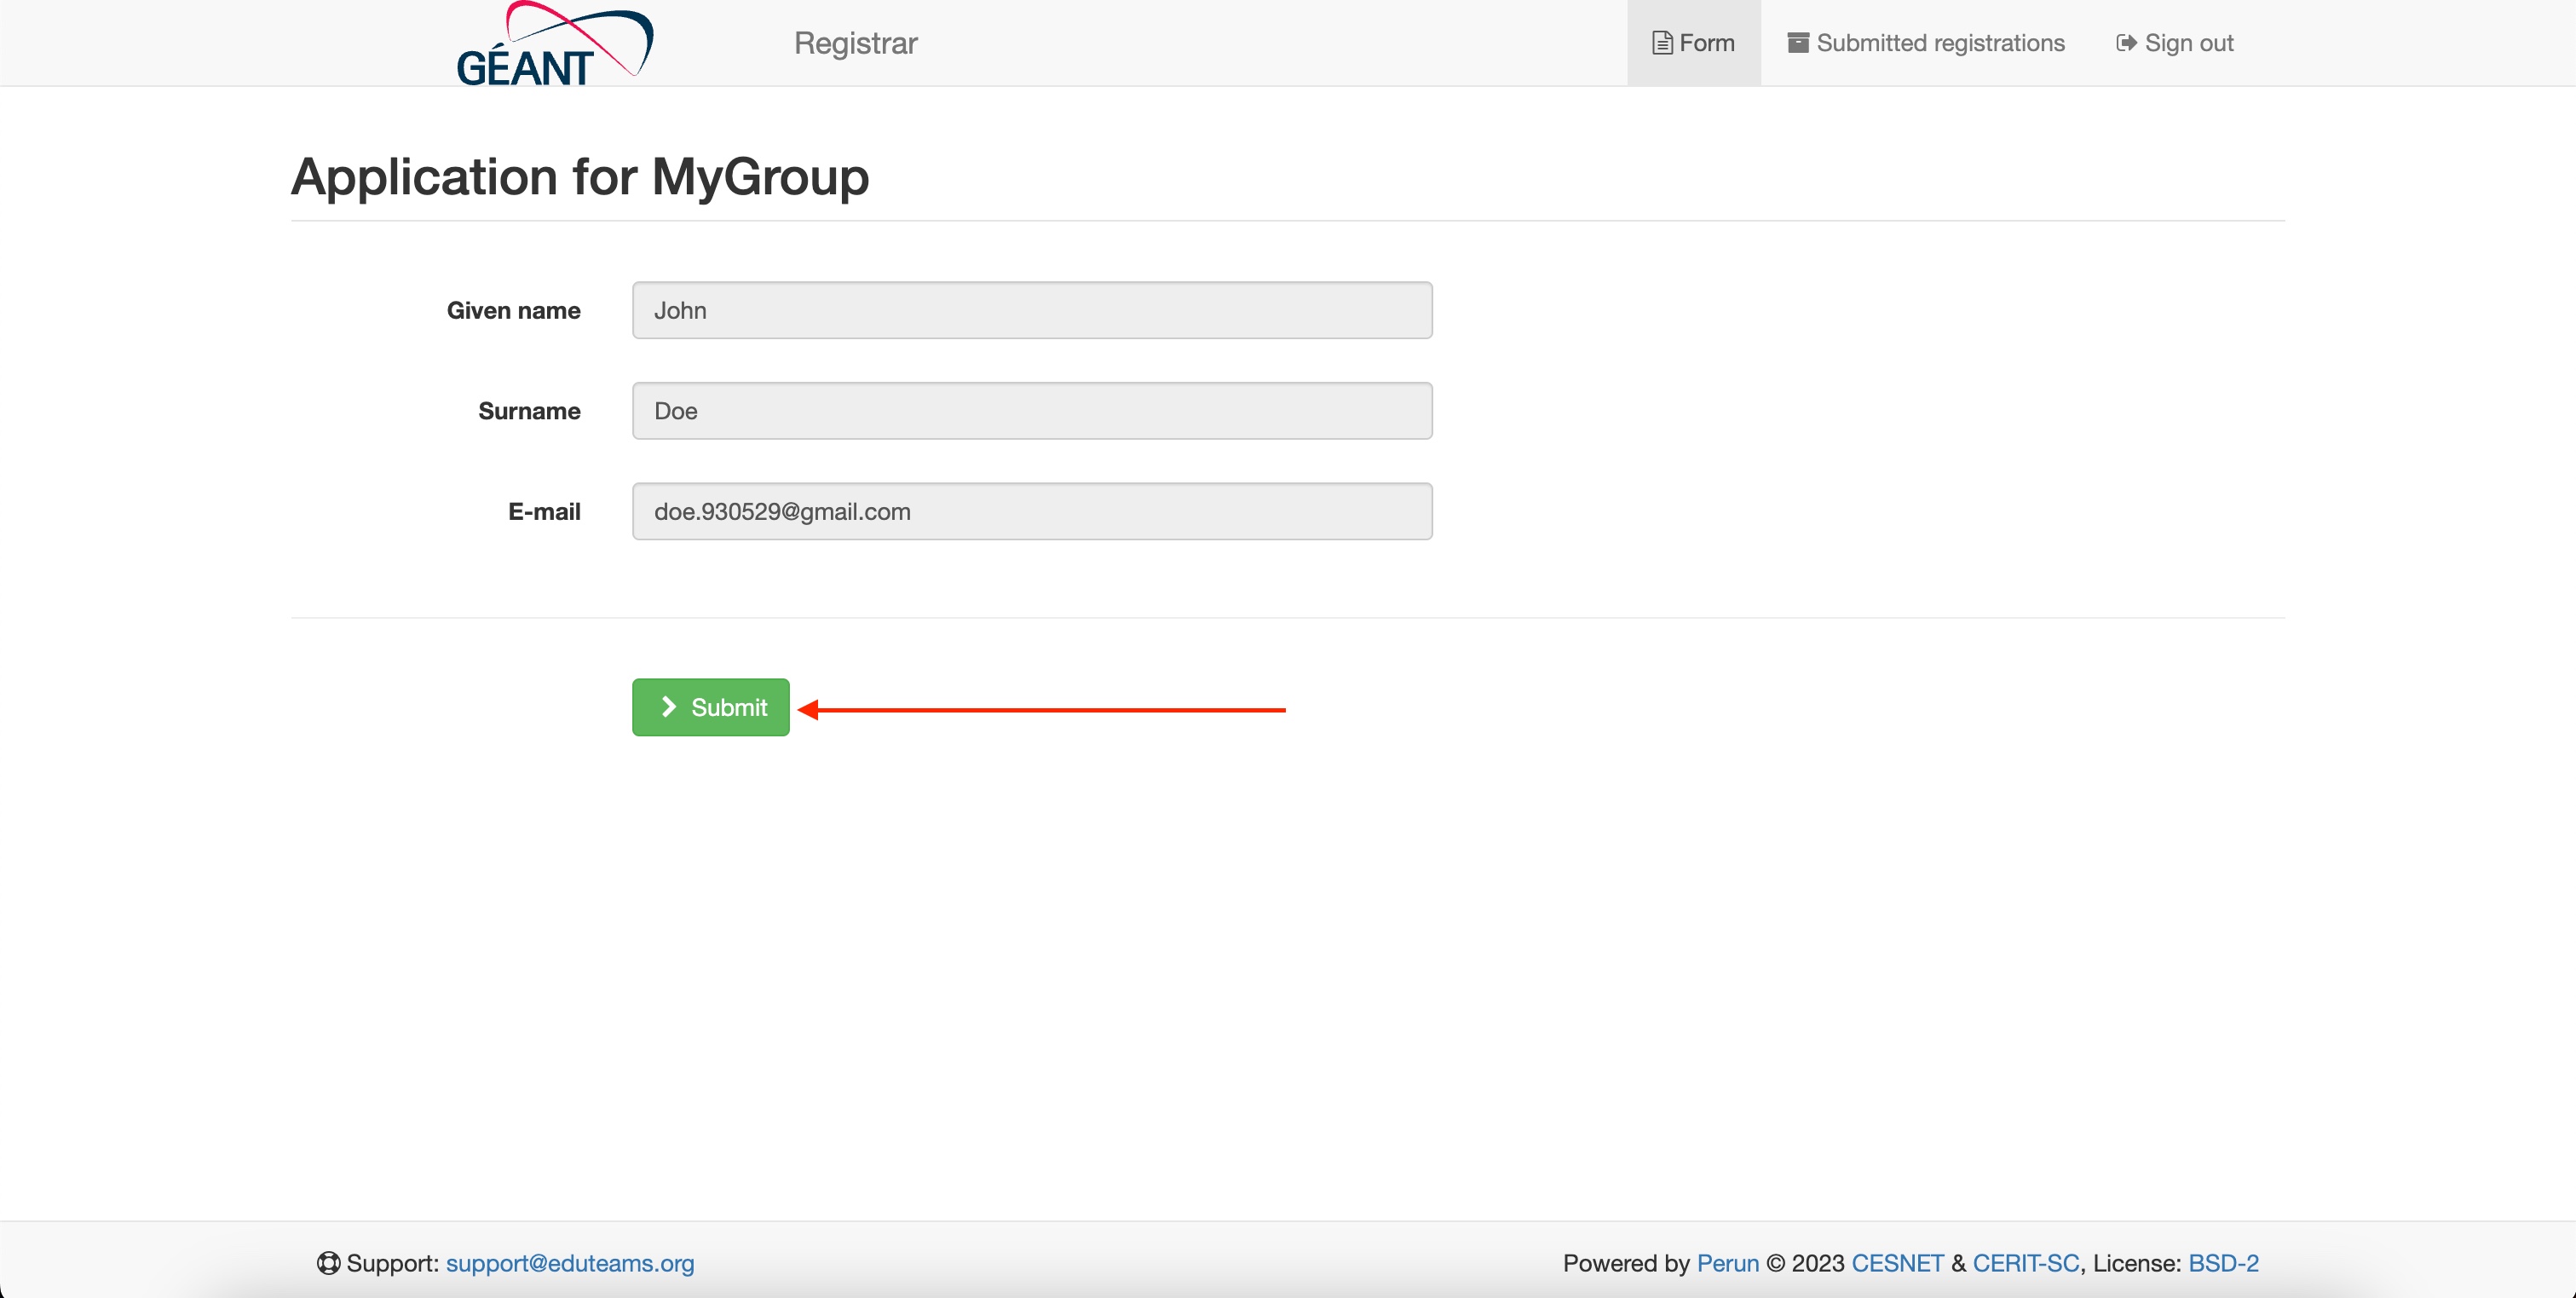The image size is (2576, 1298).
Task: Switch to the Form tab
Action: click(1693, 43)
